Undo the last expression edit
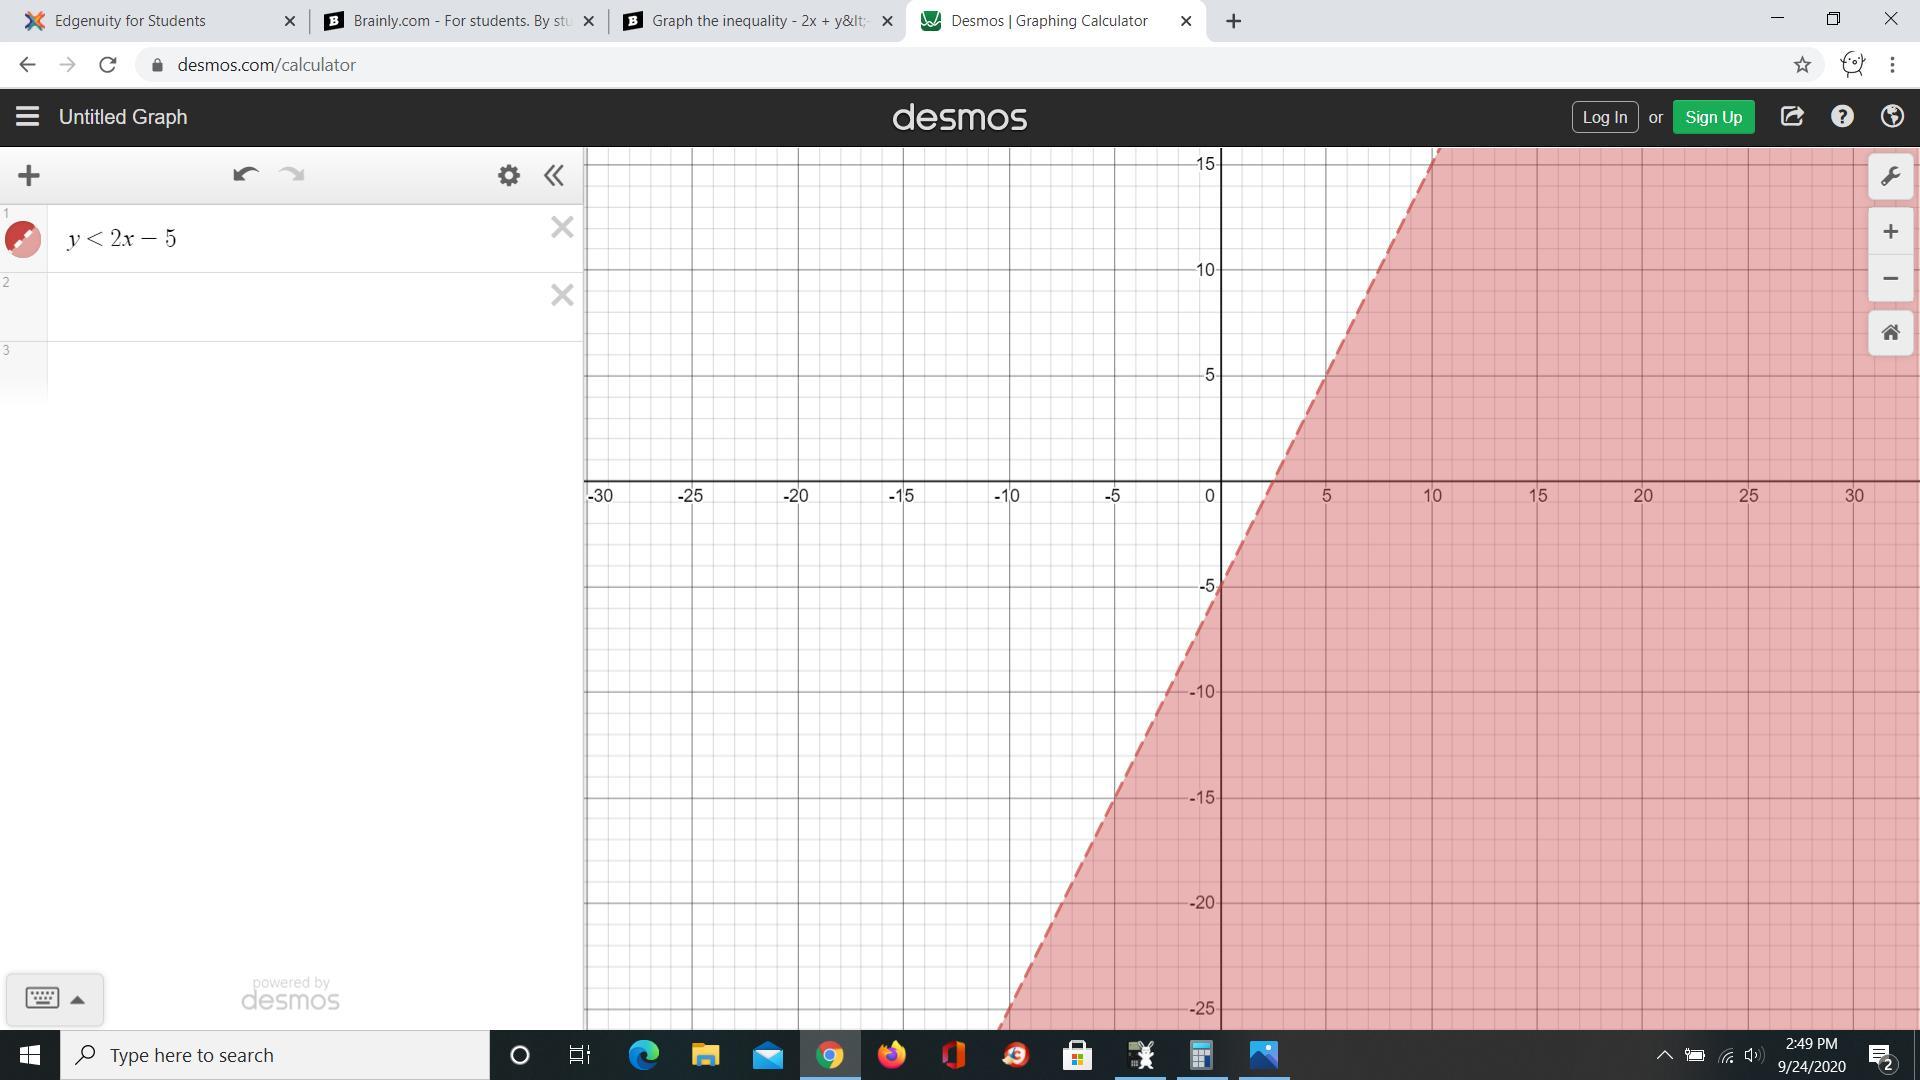 click(245, 175)
